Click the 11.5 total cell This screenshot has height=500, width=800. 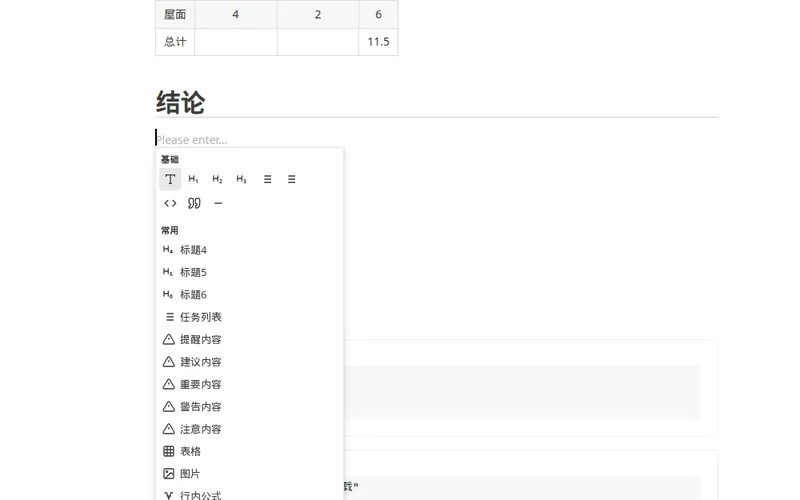point(378,42)
